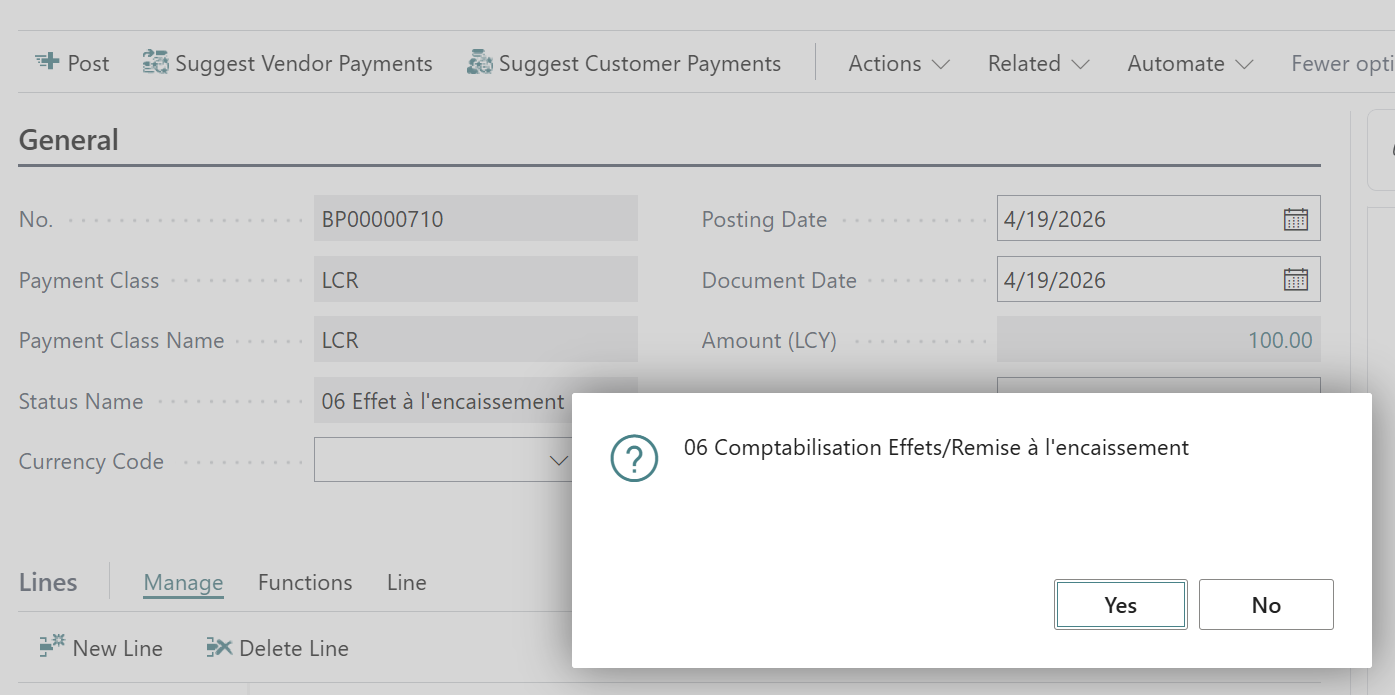Viewport: 1395px width, 695px height.
Task: Click the Delete Line icon
Action: coord(218,647)
